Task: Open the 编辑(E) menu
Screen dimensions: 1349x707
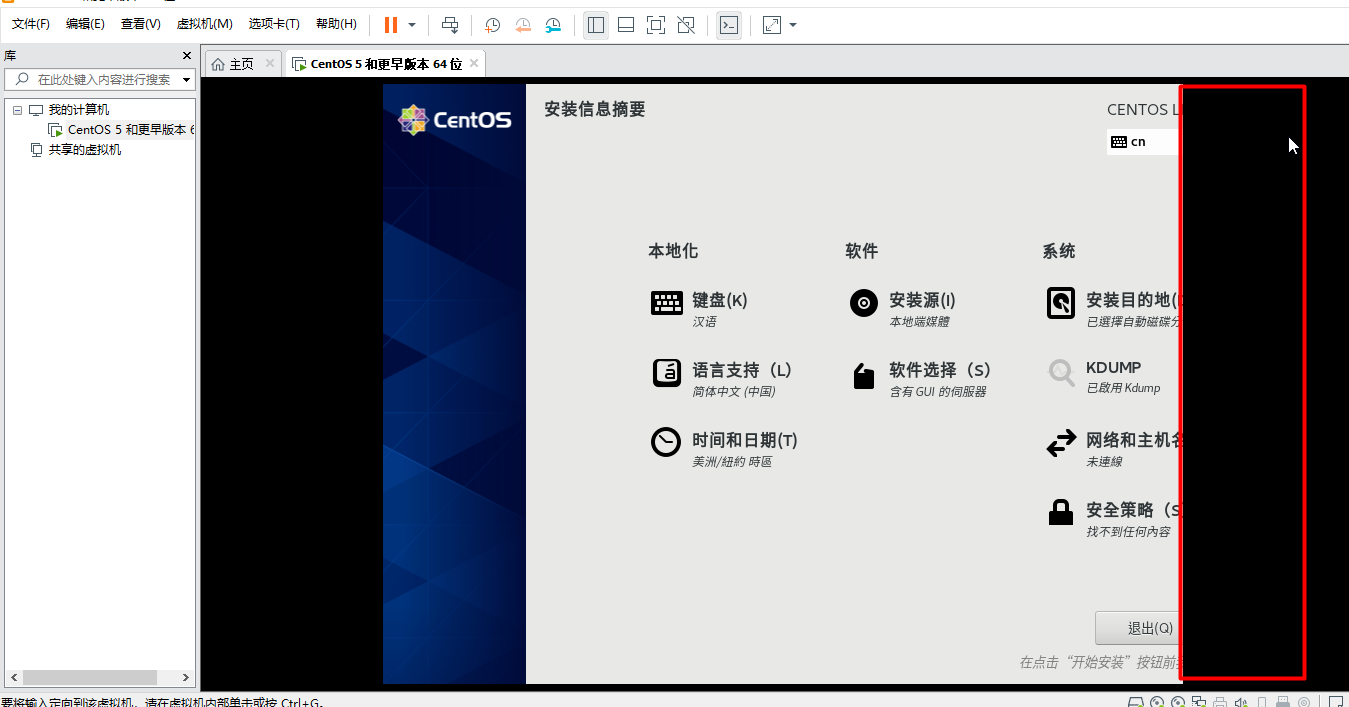Action: click(x=85, y=24)
